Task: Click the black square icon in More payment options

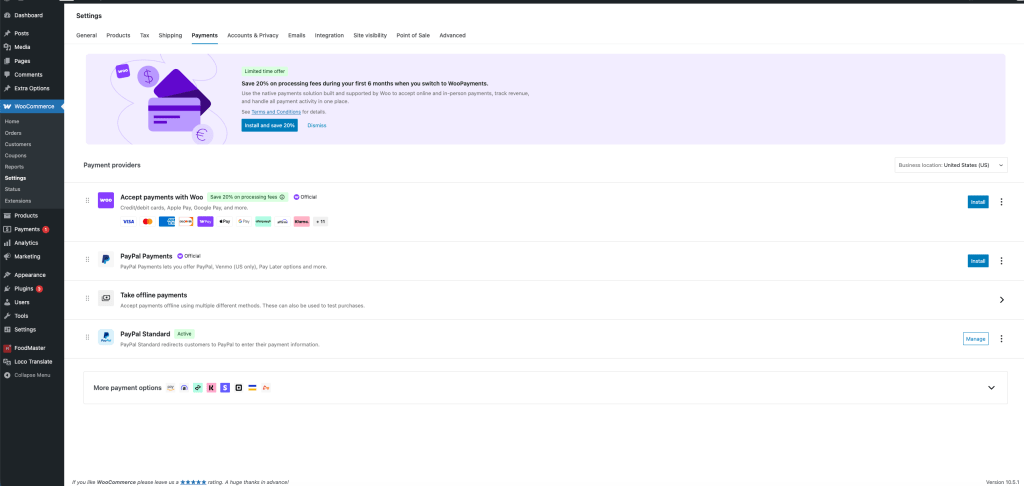Action: (x=238, y=387)
